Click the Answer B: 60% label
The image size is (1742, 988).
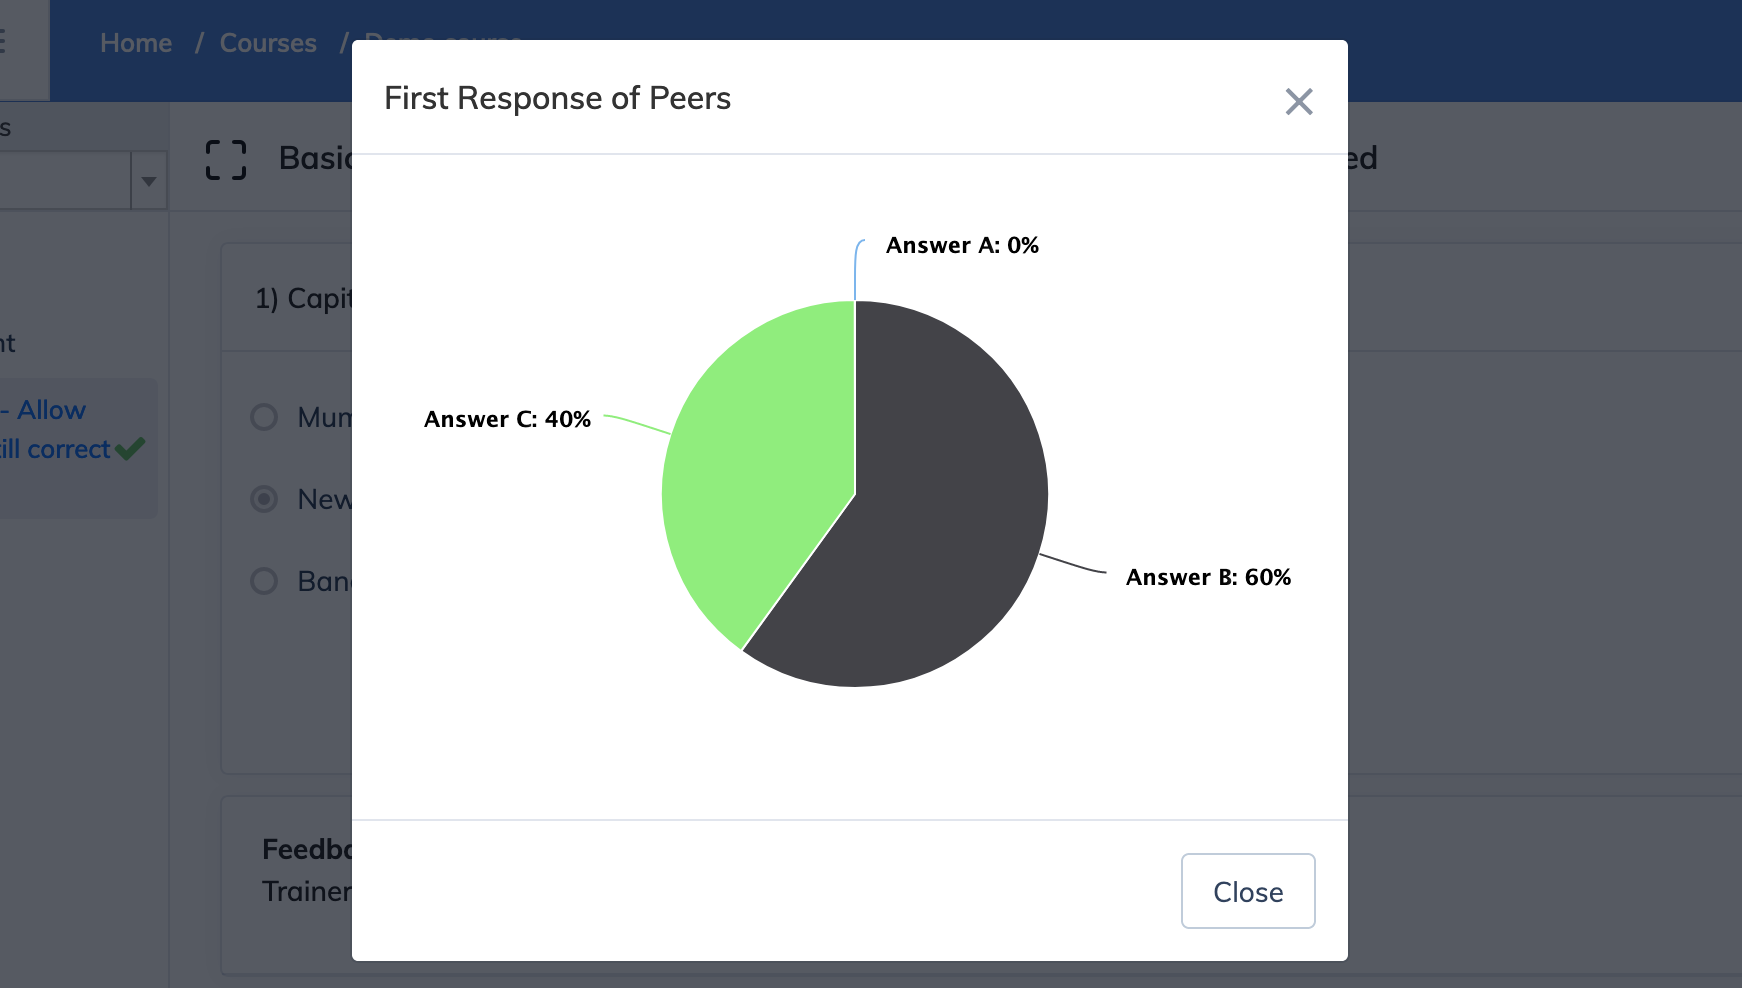click(x=1208, y=577)
